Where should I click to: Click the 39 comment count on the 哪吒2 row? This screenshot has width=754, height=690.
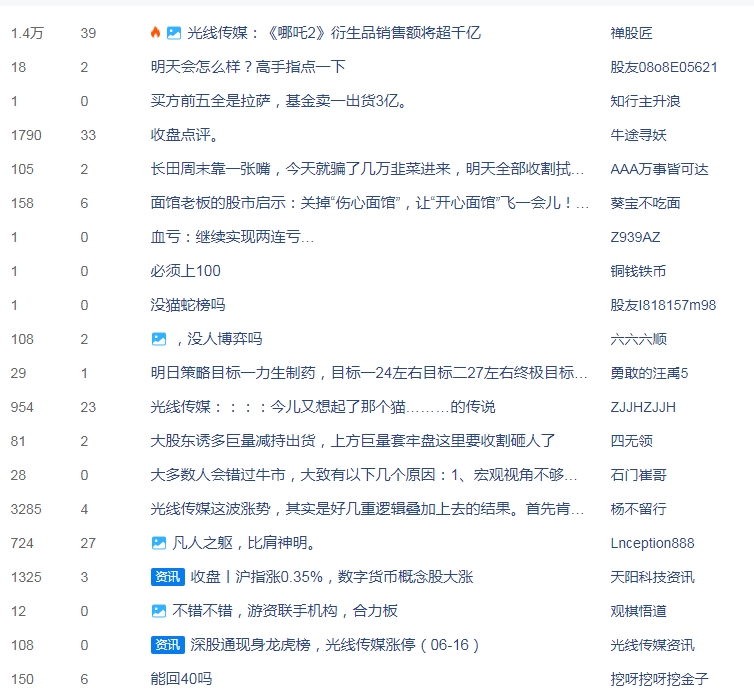click(88, 33)
